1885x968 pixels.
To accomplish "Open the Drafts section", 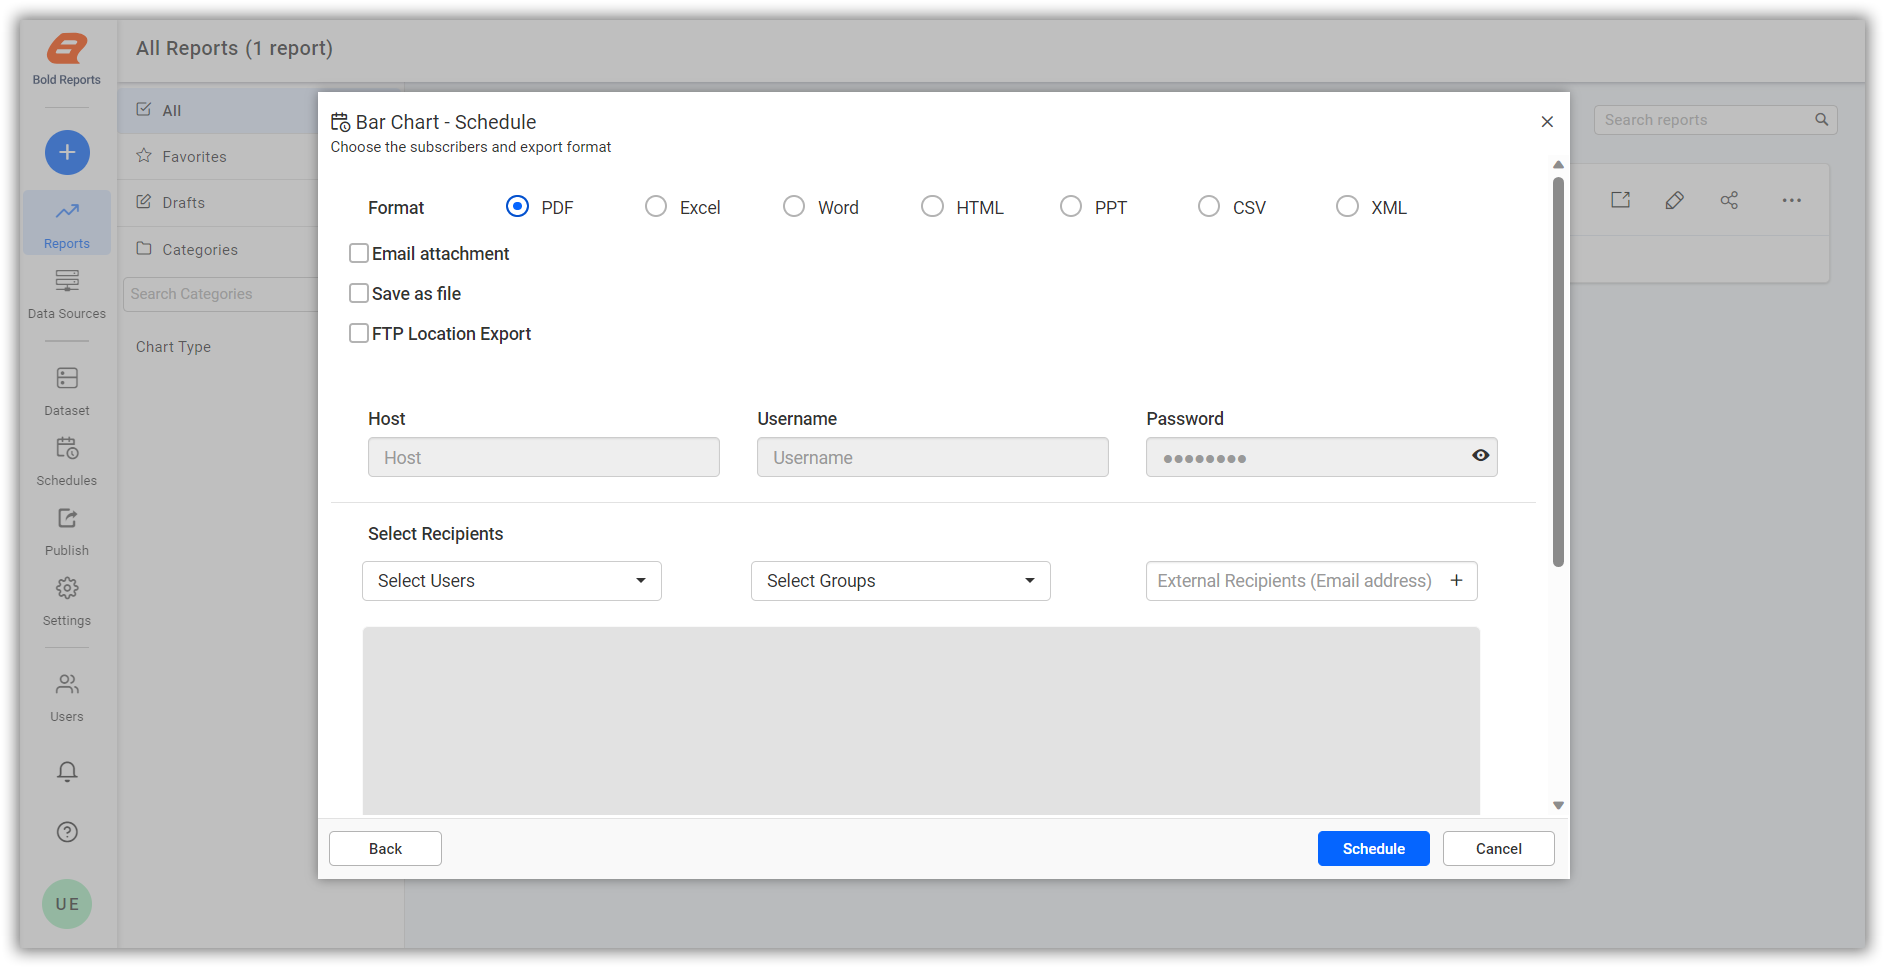I will [x=182, y=202].
